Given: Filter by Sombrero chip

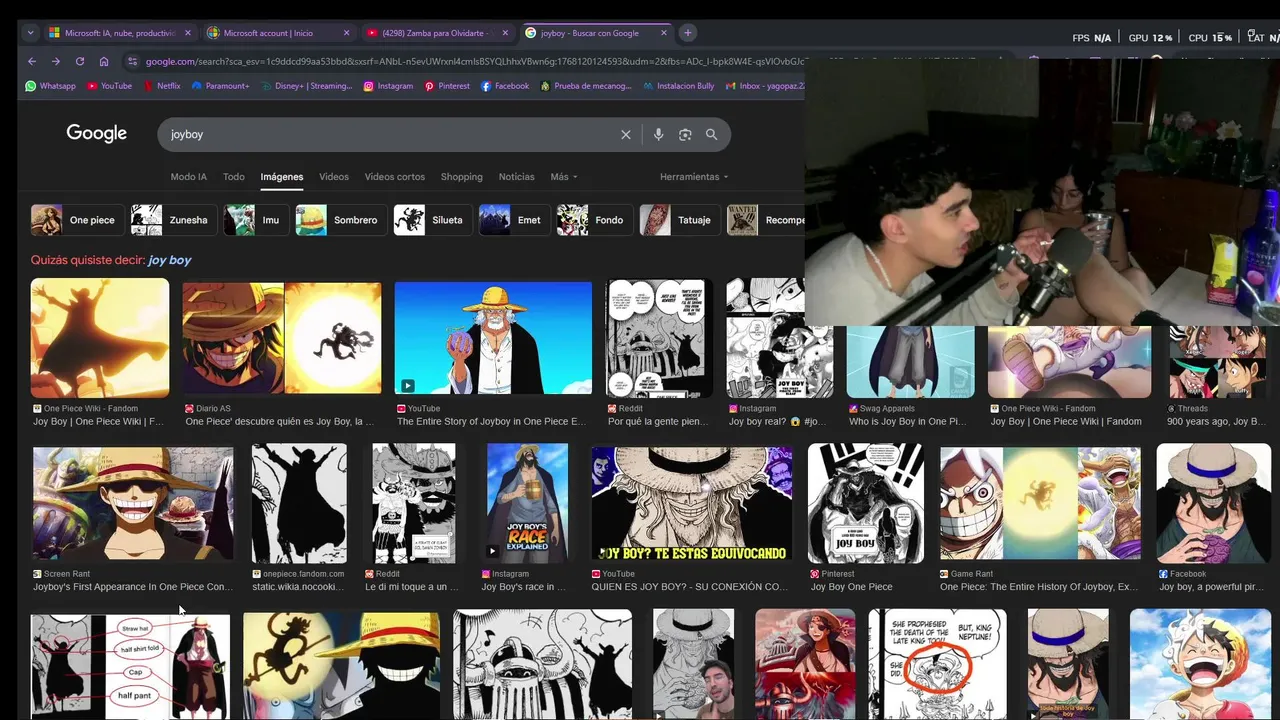Looking at the screenshot, I should (340, 220).
